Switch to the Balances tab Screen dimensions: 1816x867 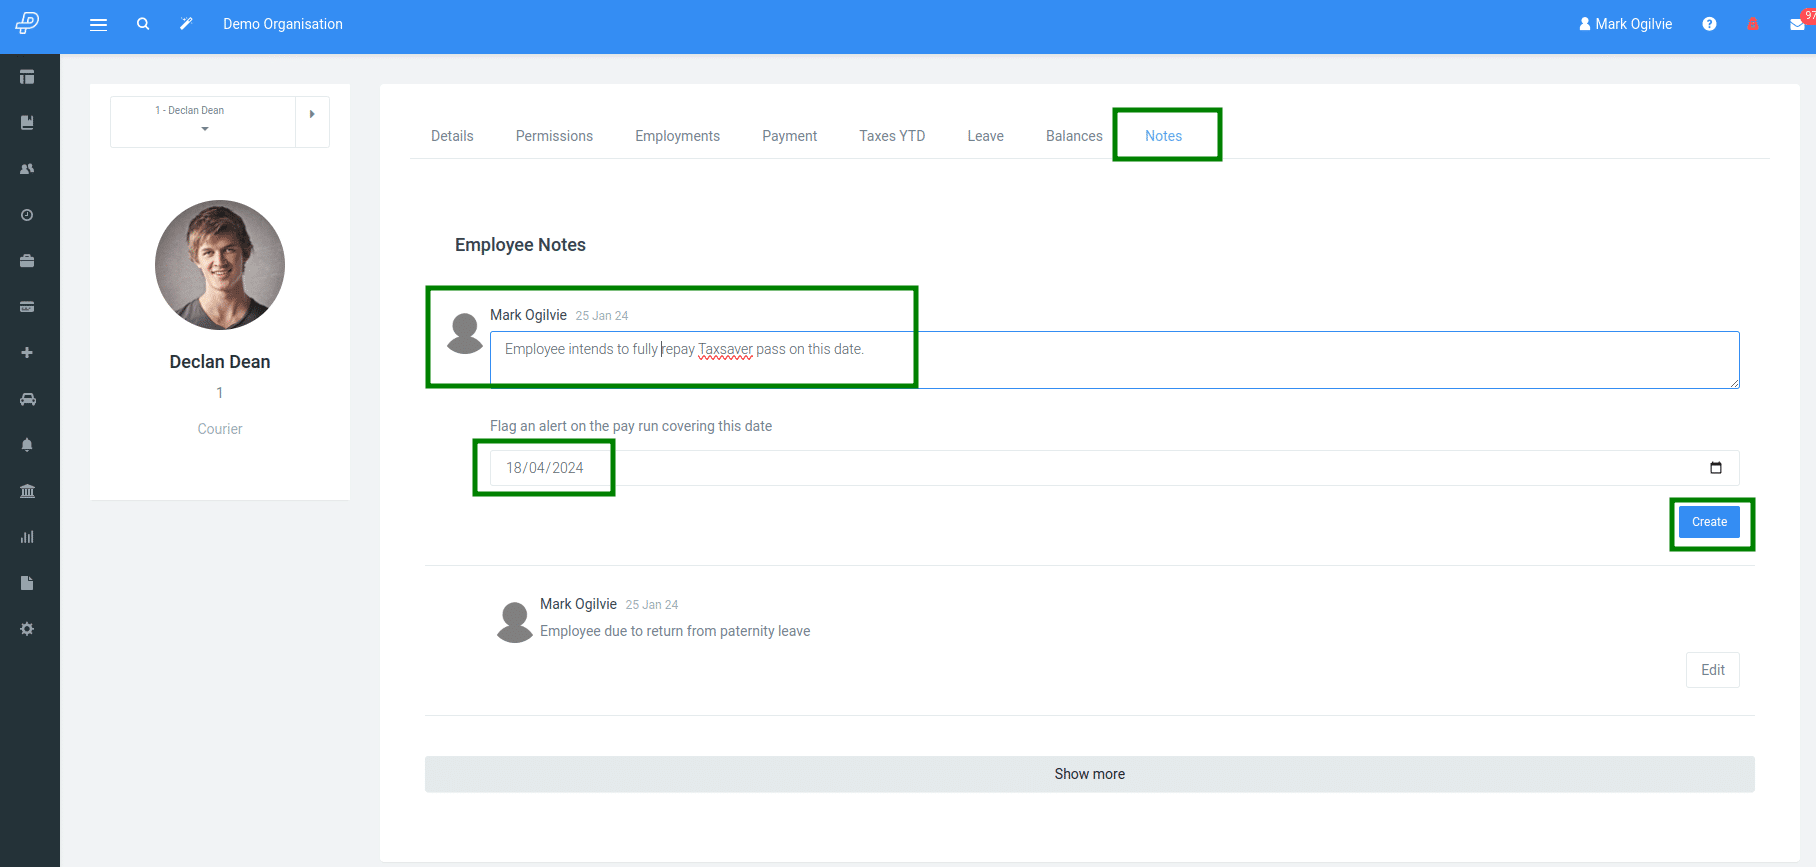pos(1074,136)
